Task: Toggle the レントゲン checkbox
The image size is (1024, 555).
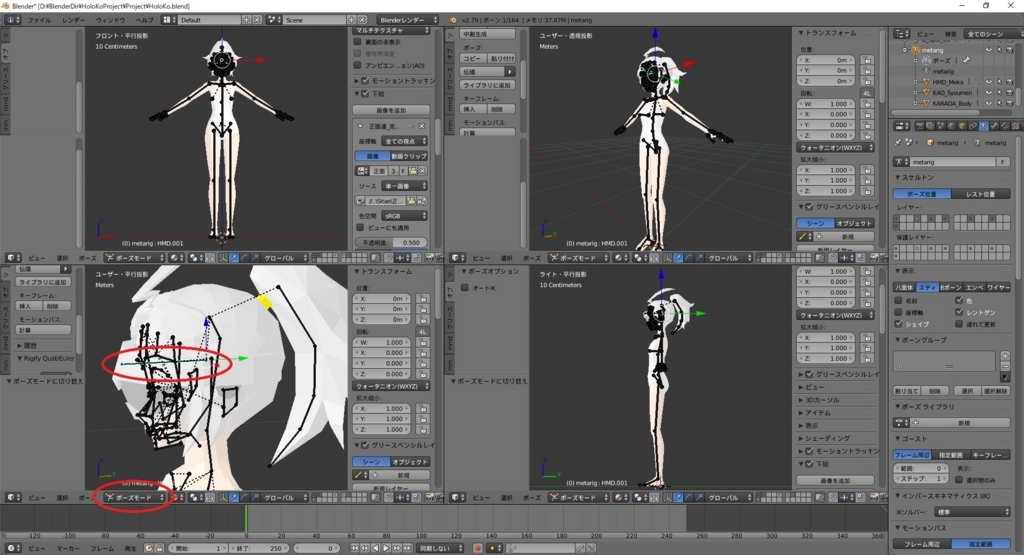Action: click(x=959, y=312)
